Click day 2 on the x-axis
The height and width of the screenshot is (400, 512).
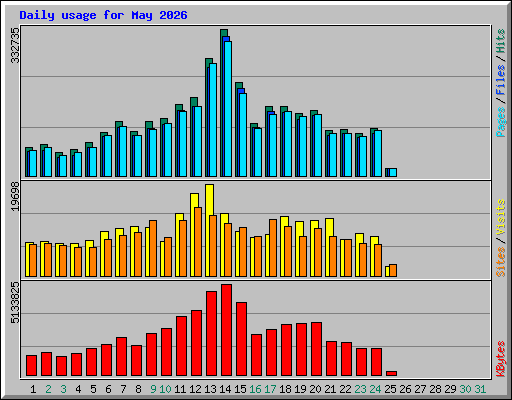click(x=48, y=389)
